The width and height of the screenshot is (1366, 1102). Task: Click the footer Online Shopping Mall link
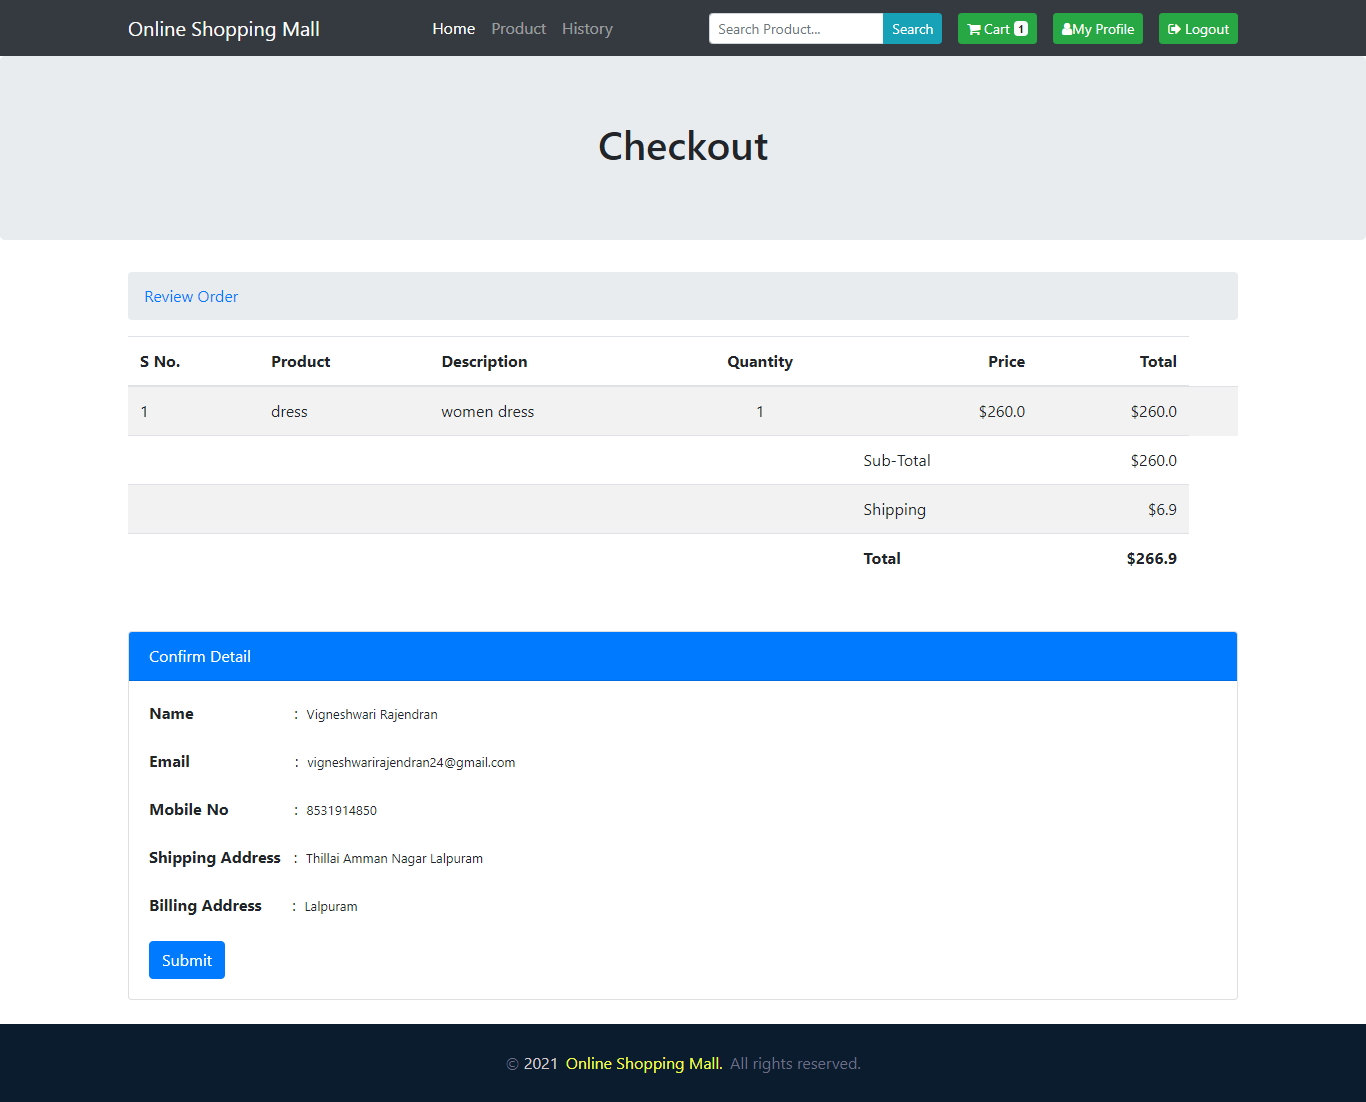(644, 1063)
